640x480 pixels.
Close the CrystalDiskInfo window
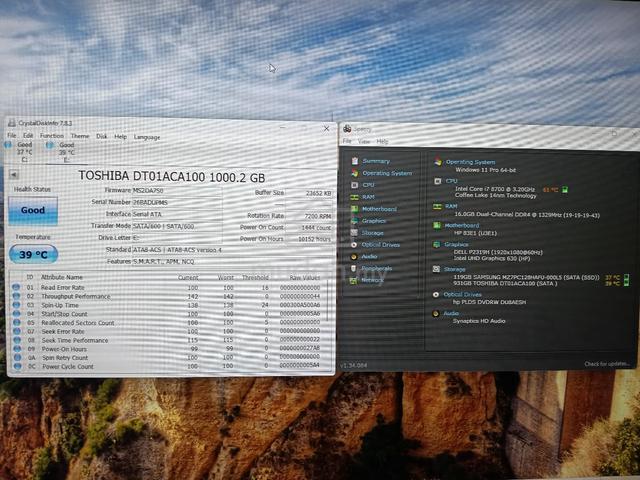[327, 129]
